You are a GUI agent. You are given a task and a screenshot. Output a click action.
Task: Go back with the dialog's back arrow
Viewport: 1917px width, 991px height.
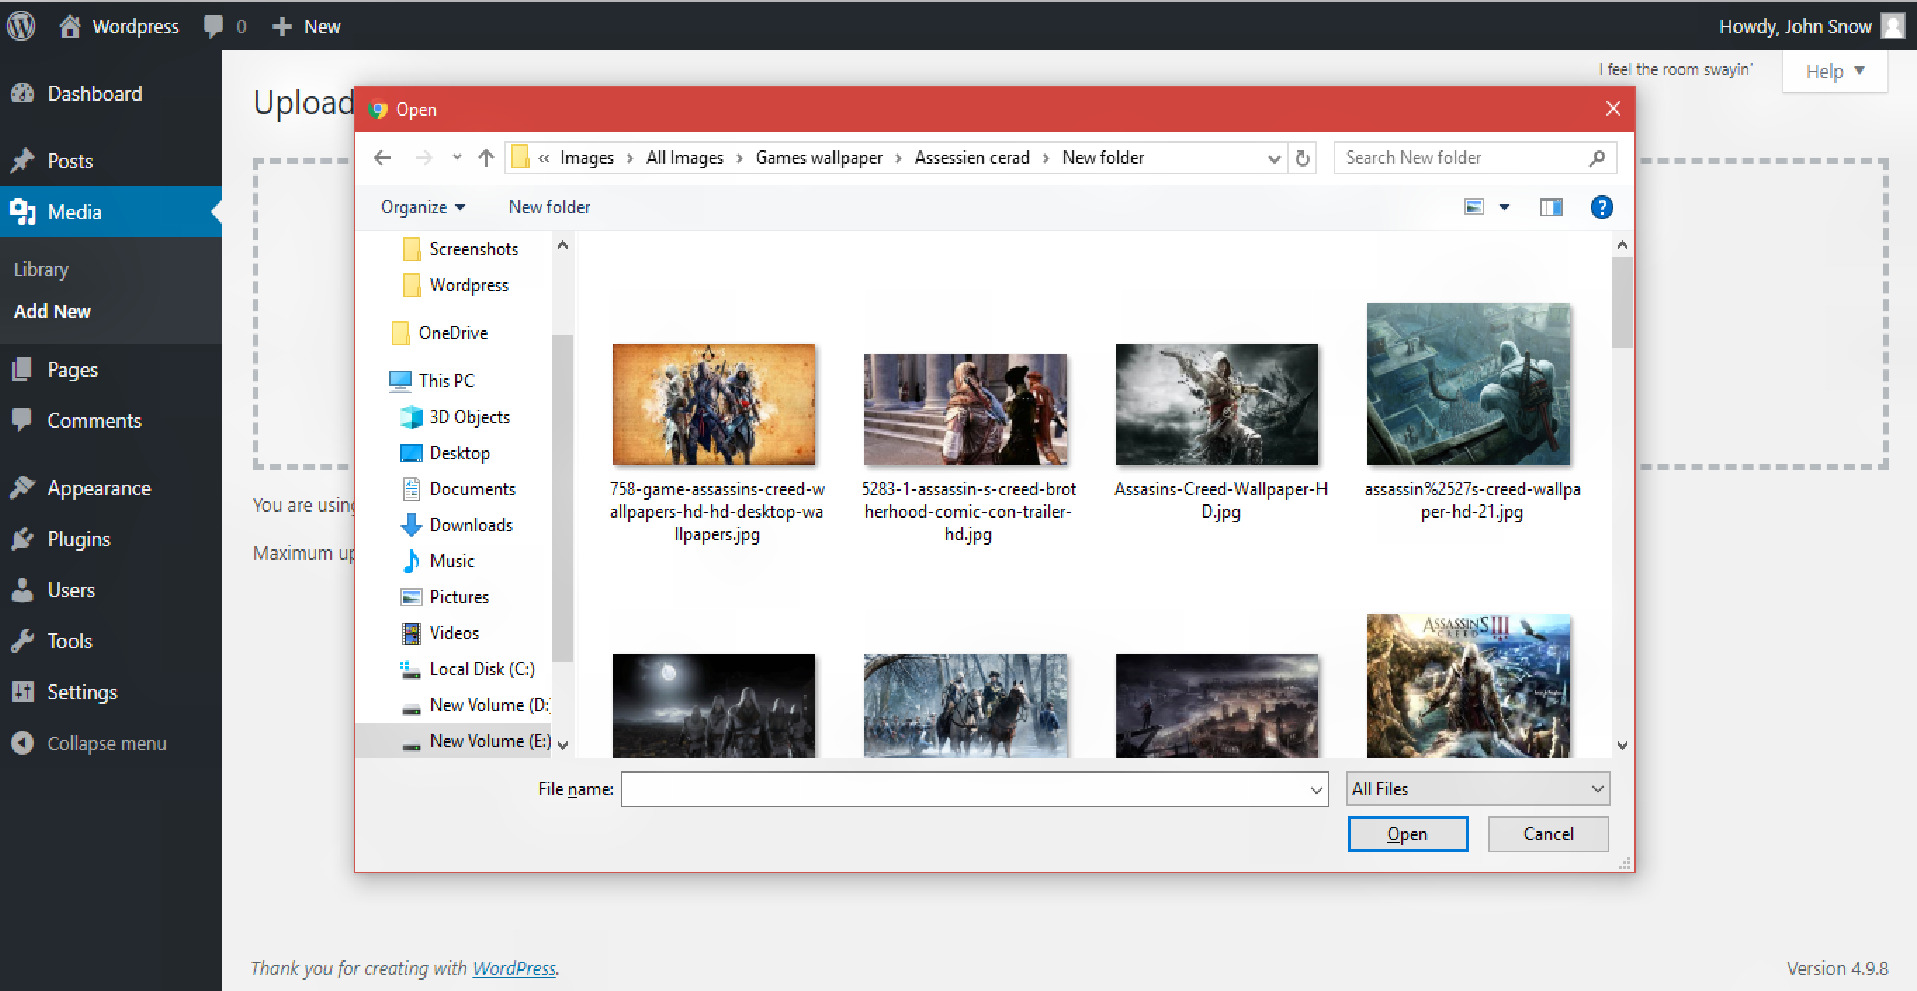point(382,158)
